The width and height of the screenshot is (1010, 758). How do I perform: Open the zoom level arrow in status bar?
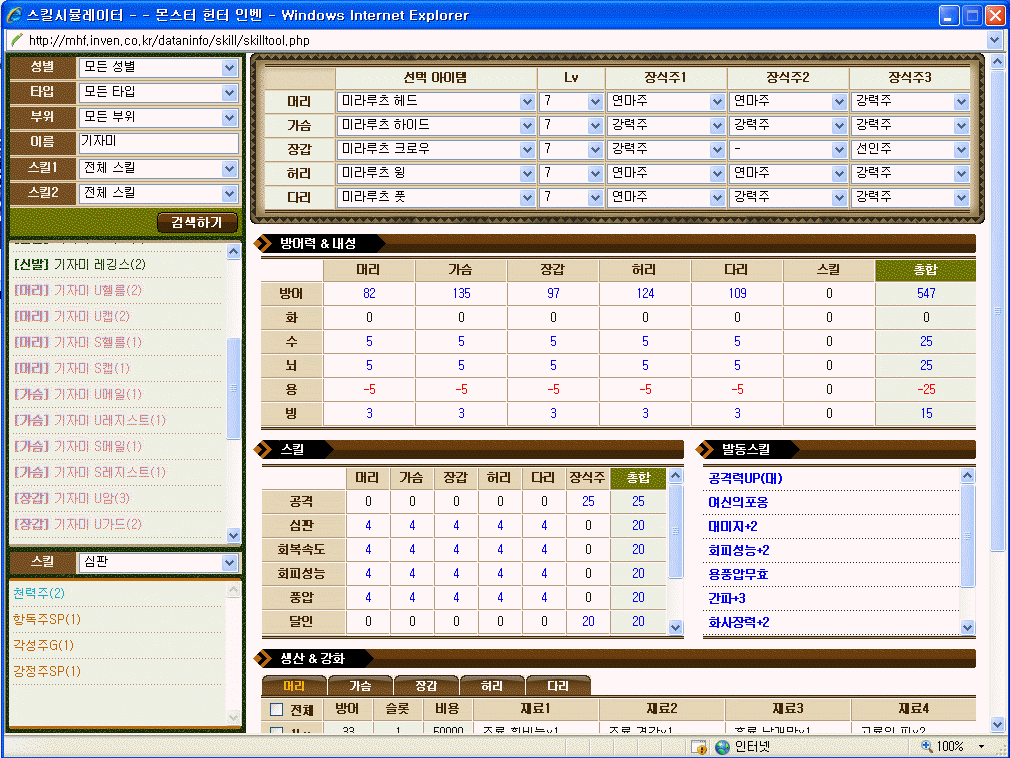981,747
